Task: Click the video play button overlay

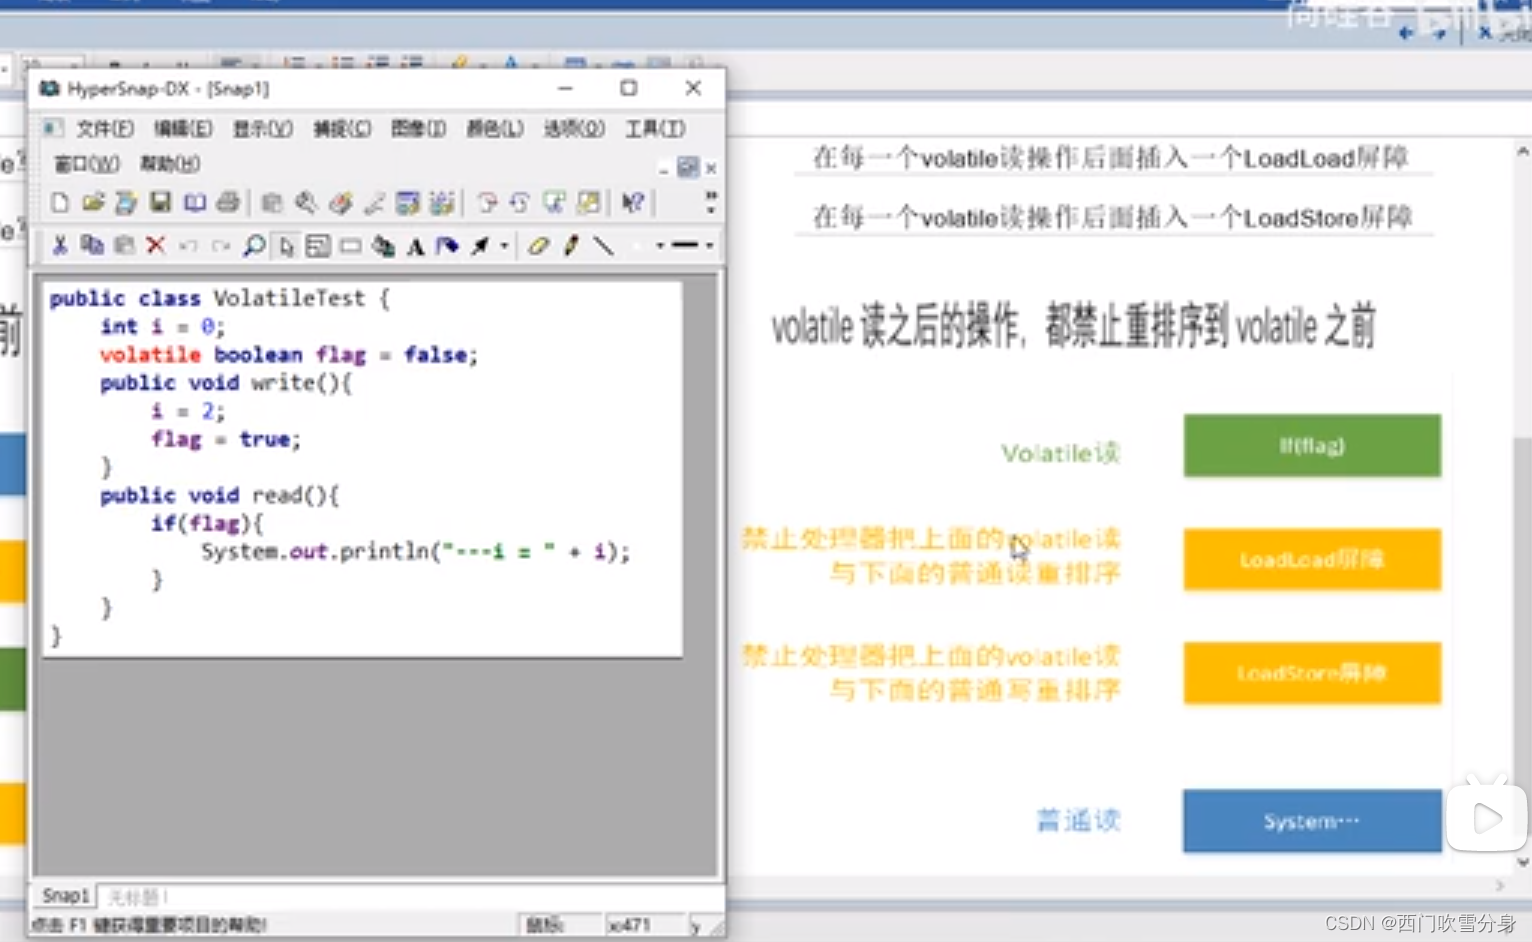Action: [1487, 817]
